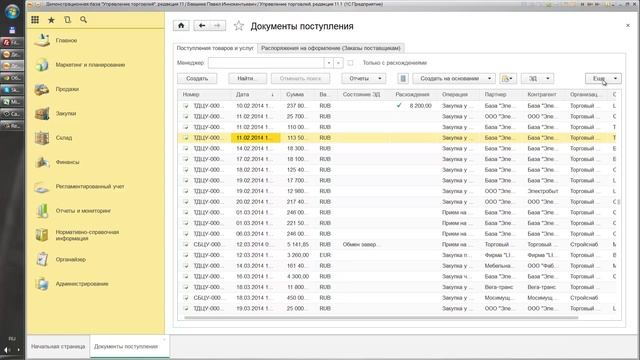The width and height of the screenshot is (640, 360).
Task: Navigate back with the left arrow
Action: pyautogui.click(x=202, y=26)
